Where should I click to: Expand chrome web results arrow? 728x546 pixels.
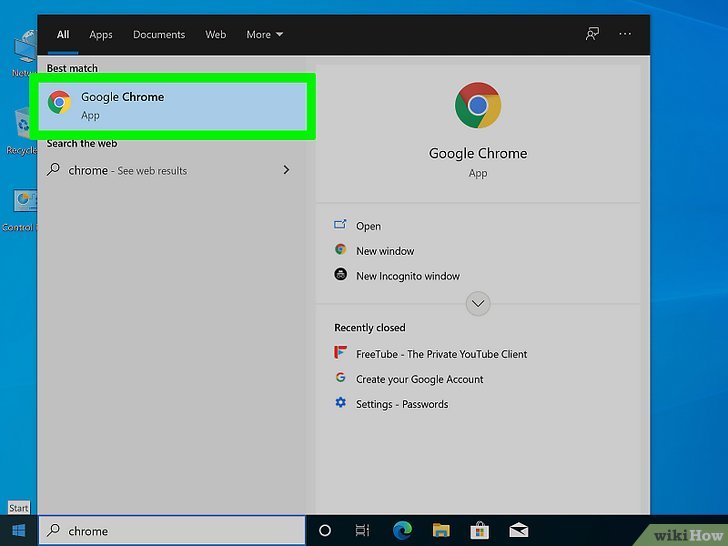point(286,170)
